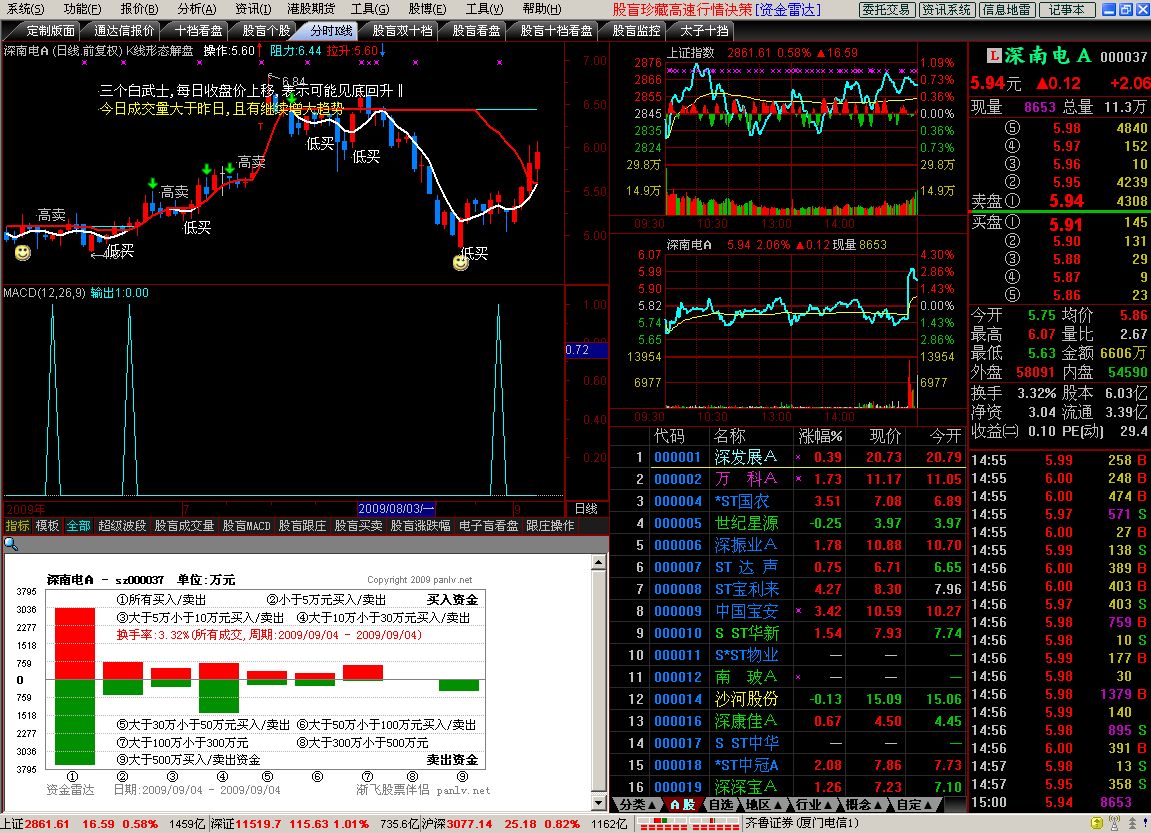Click the 委托交易 button
The height and width of the screenshot is (833, 1151).
[887, 10]
